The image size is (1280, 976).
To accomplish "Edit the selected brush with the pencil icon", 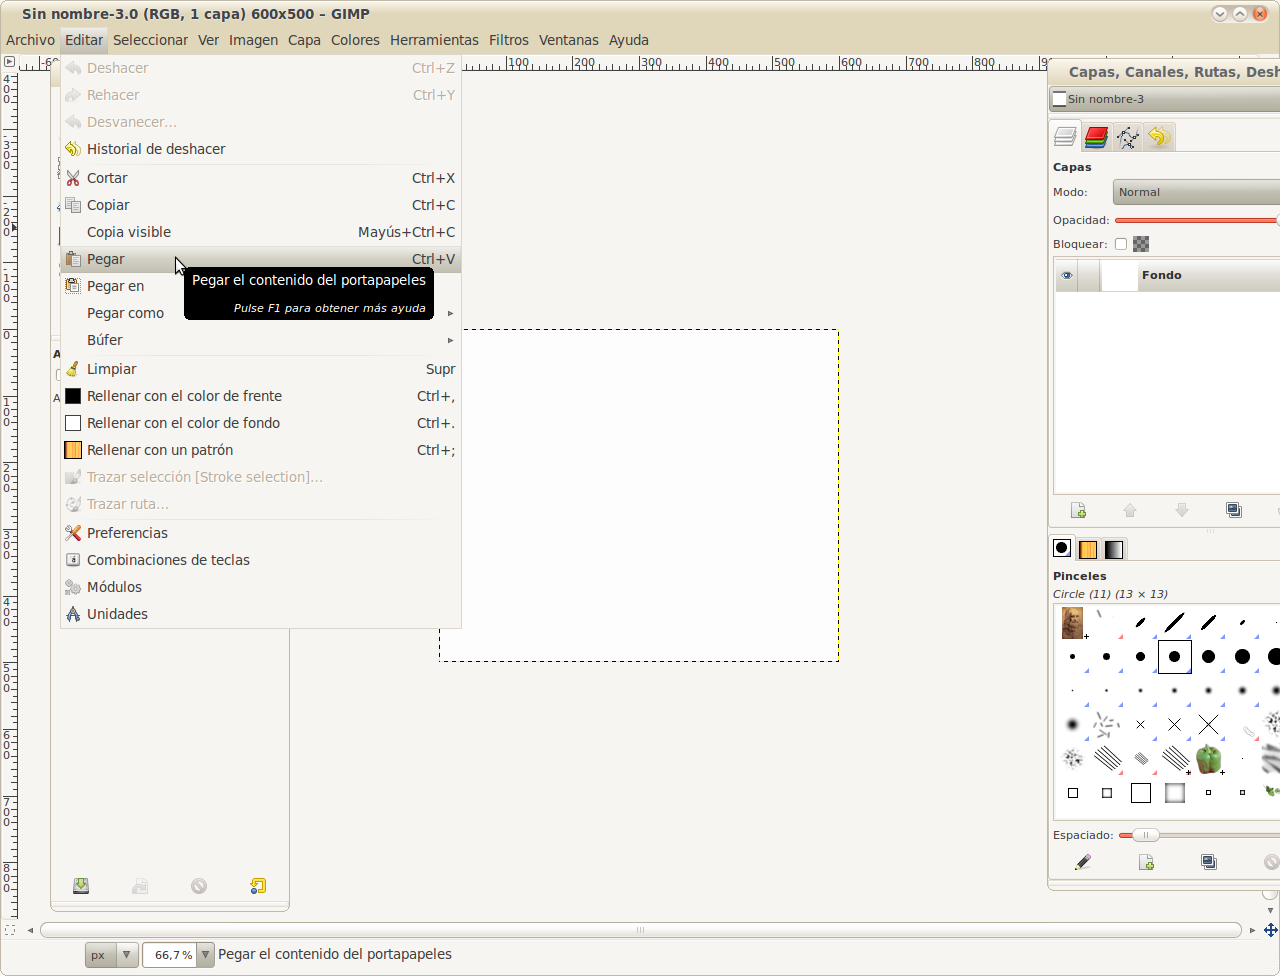I will [x=1082, y=861].
